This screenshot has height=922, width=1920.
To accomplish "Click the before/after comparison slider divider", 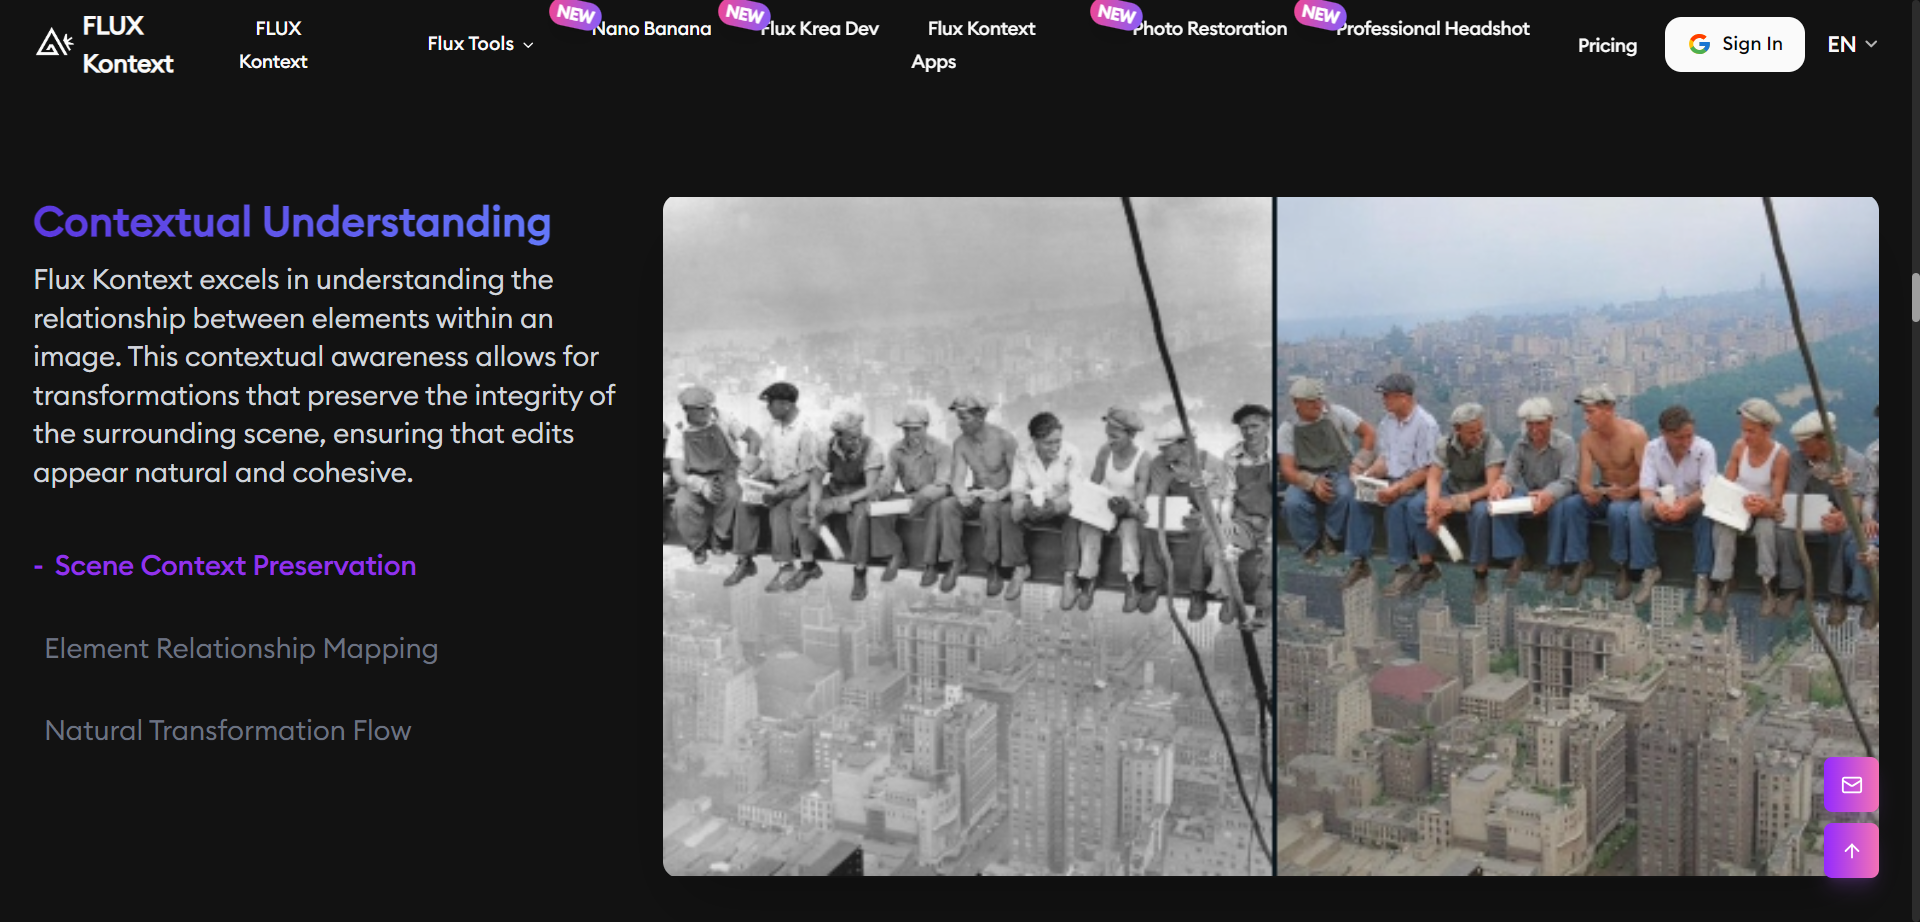I will 1274,536.
